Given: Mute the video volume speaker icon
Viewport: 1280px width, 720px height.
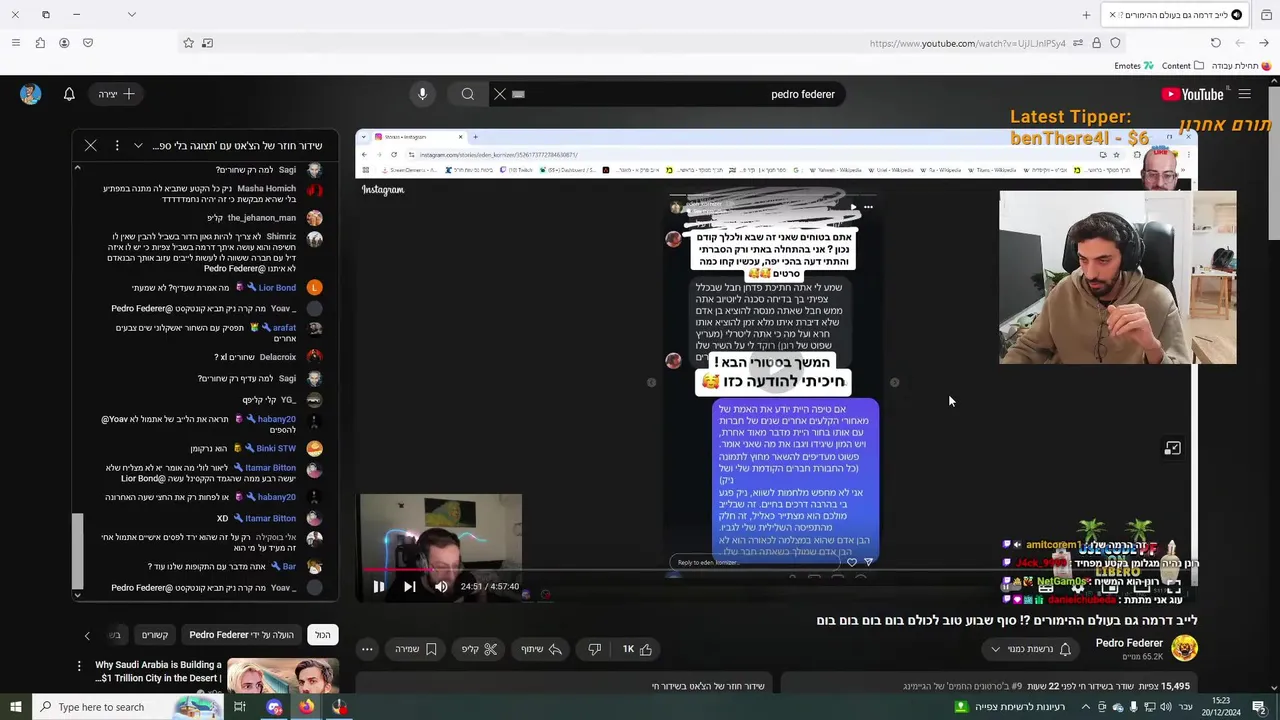Looking at the screenshot, I should click(x=441, y=587).
